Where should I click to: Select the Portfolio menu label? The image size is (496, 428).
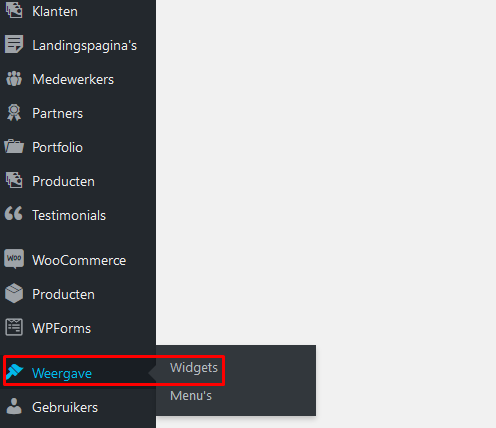click(x=57, y=147)
